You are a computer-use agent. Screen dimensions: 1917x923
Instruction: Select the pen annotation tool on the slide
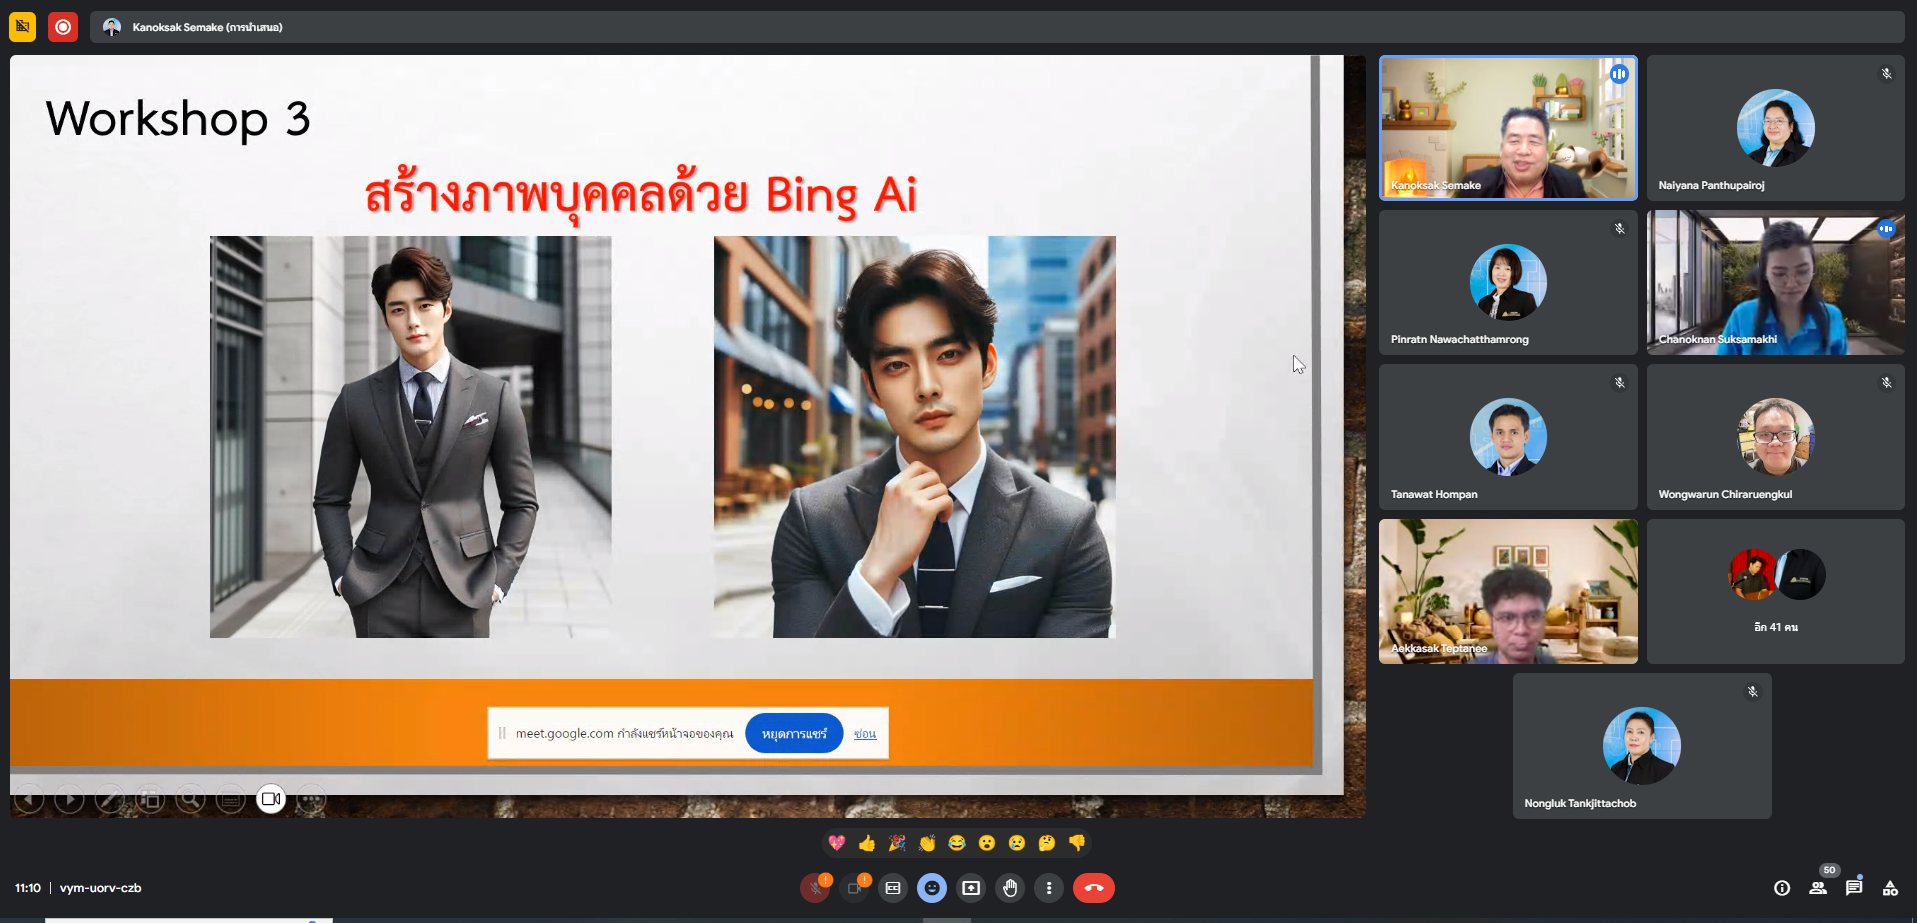coord(110,799)
